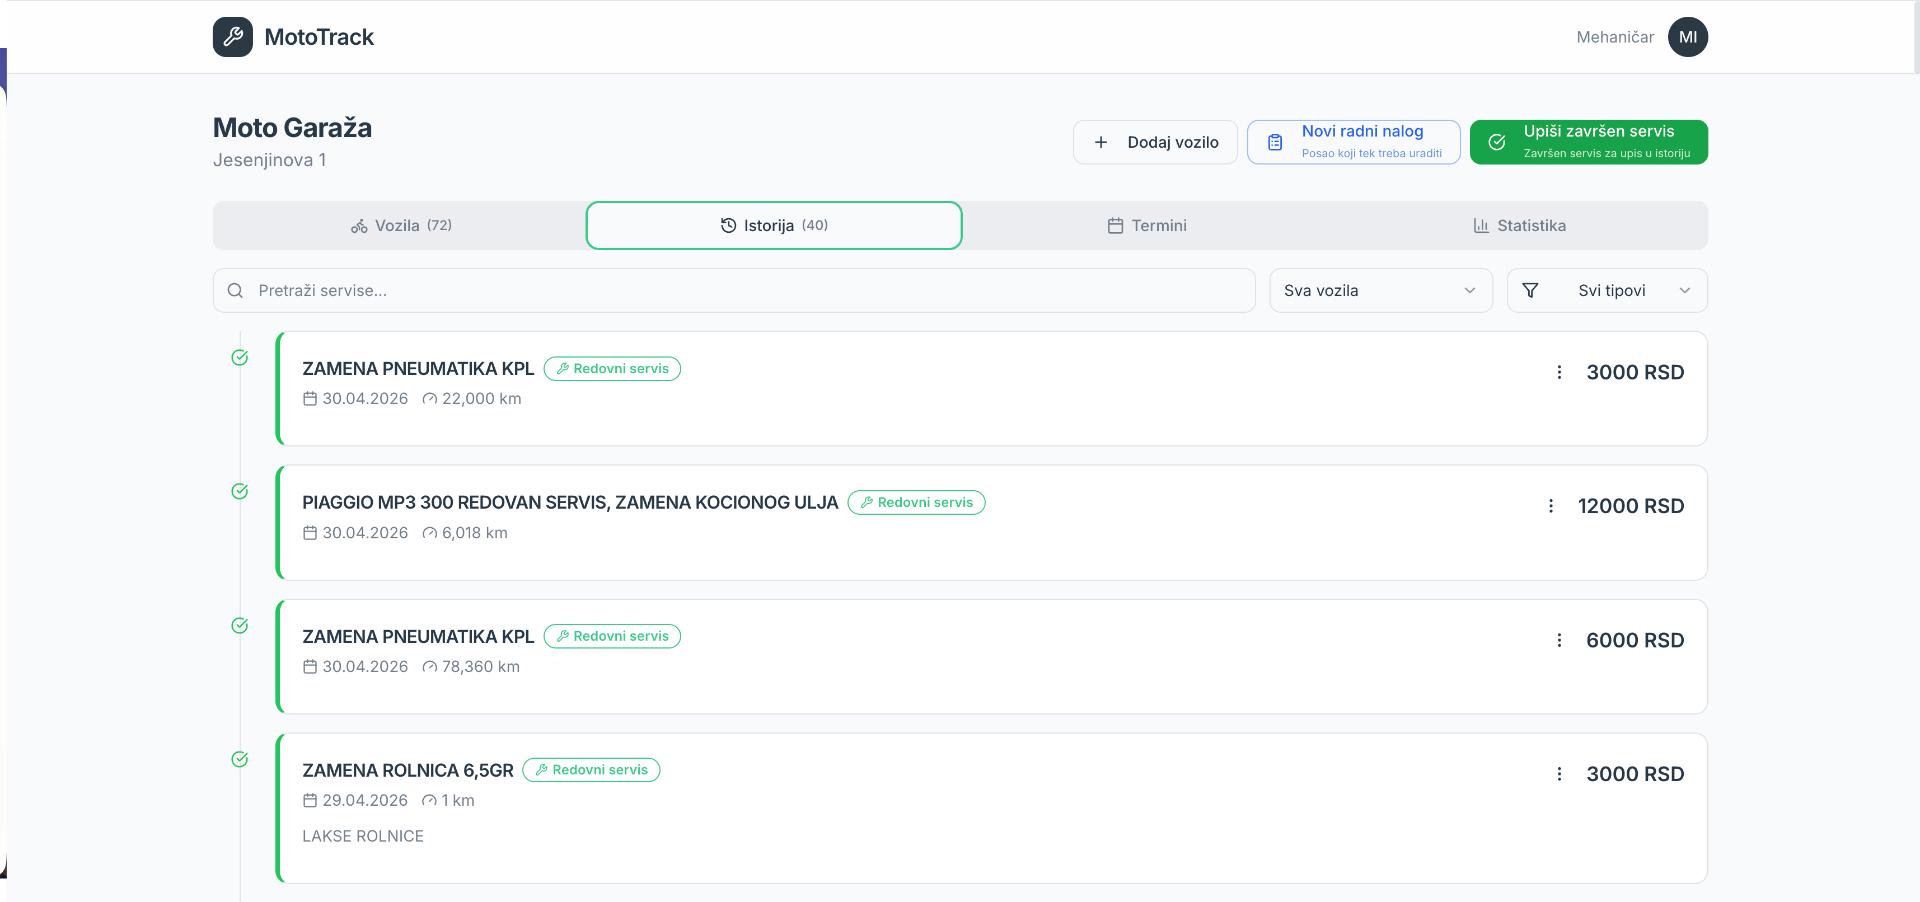
Task: Click Redovni servis badge on 78,360 km entry
Action: (612, 636)
